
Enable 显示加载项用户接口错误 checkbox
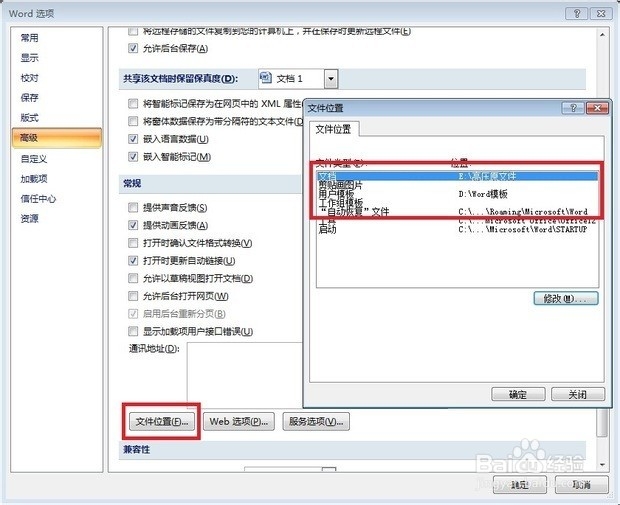(133, 331)
